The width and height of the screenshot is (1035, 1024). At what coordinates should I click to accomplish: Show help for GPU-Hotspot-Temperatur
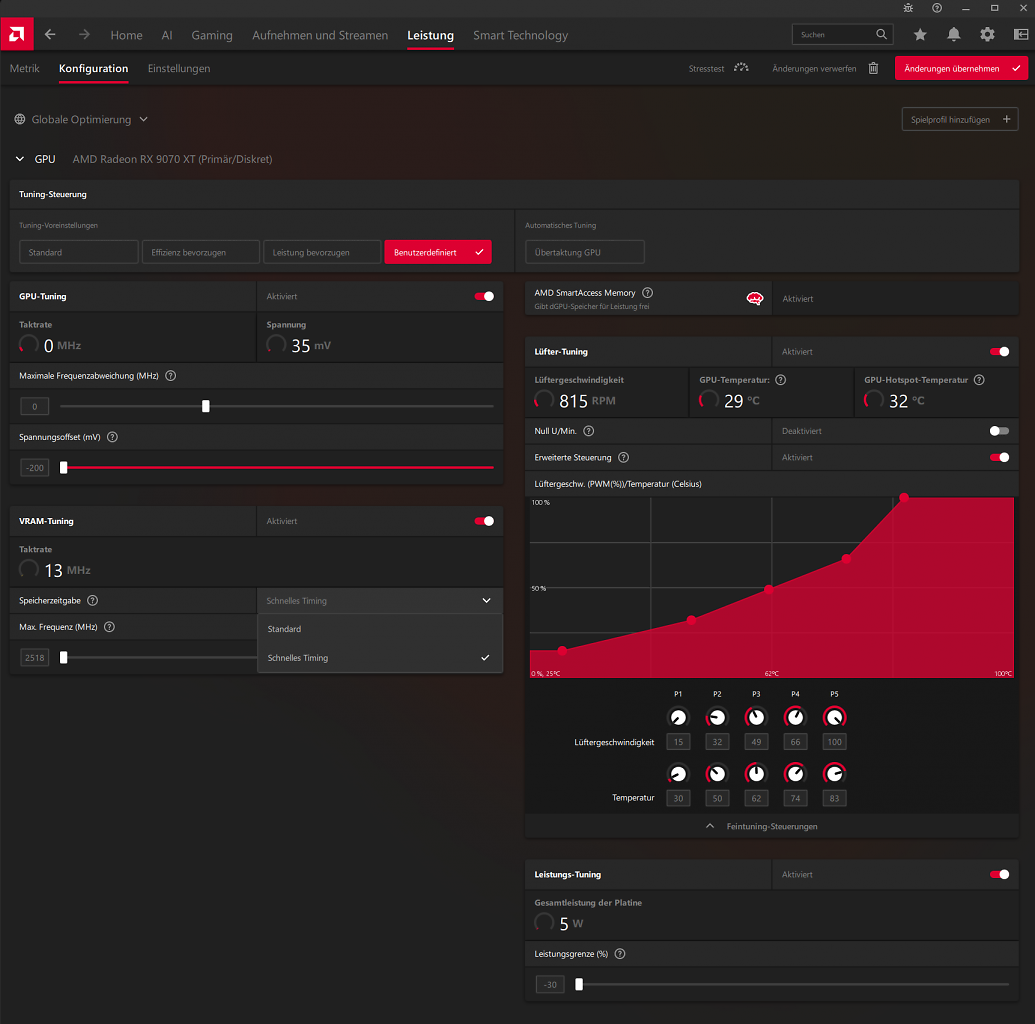tap(979, 380)
